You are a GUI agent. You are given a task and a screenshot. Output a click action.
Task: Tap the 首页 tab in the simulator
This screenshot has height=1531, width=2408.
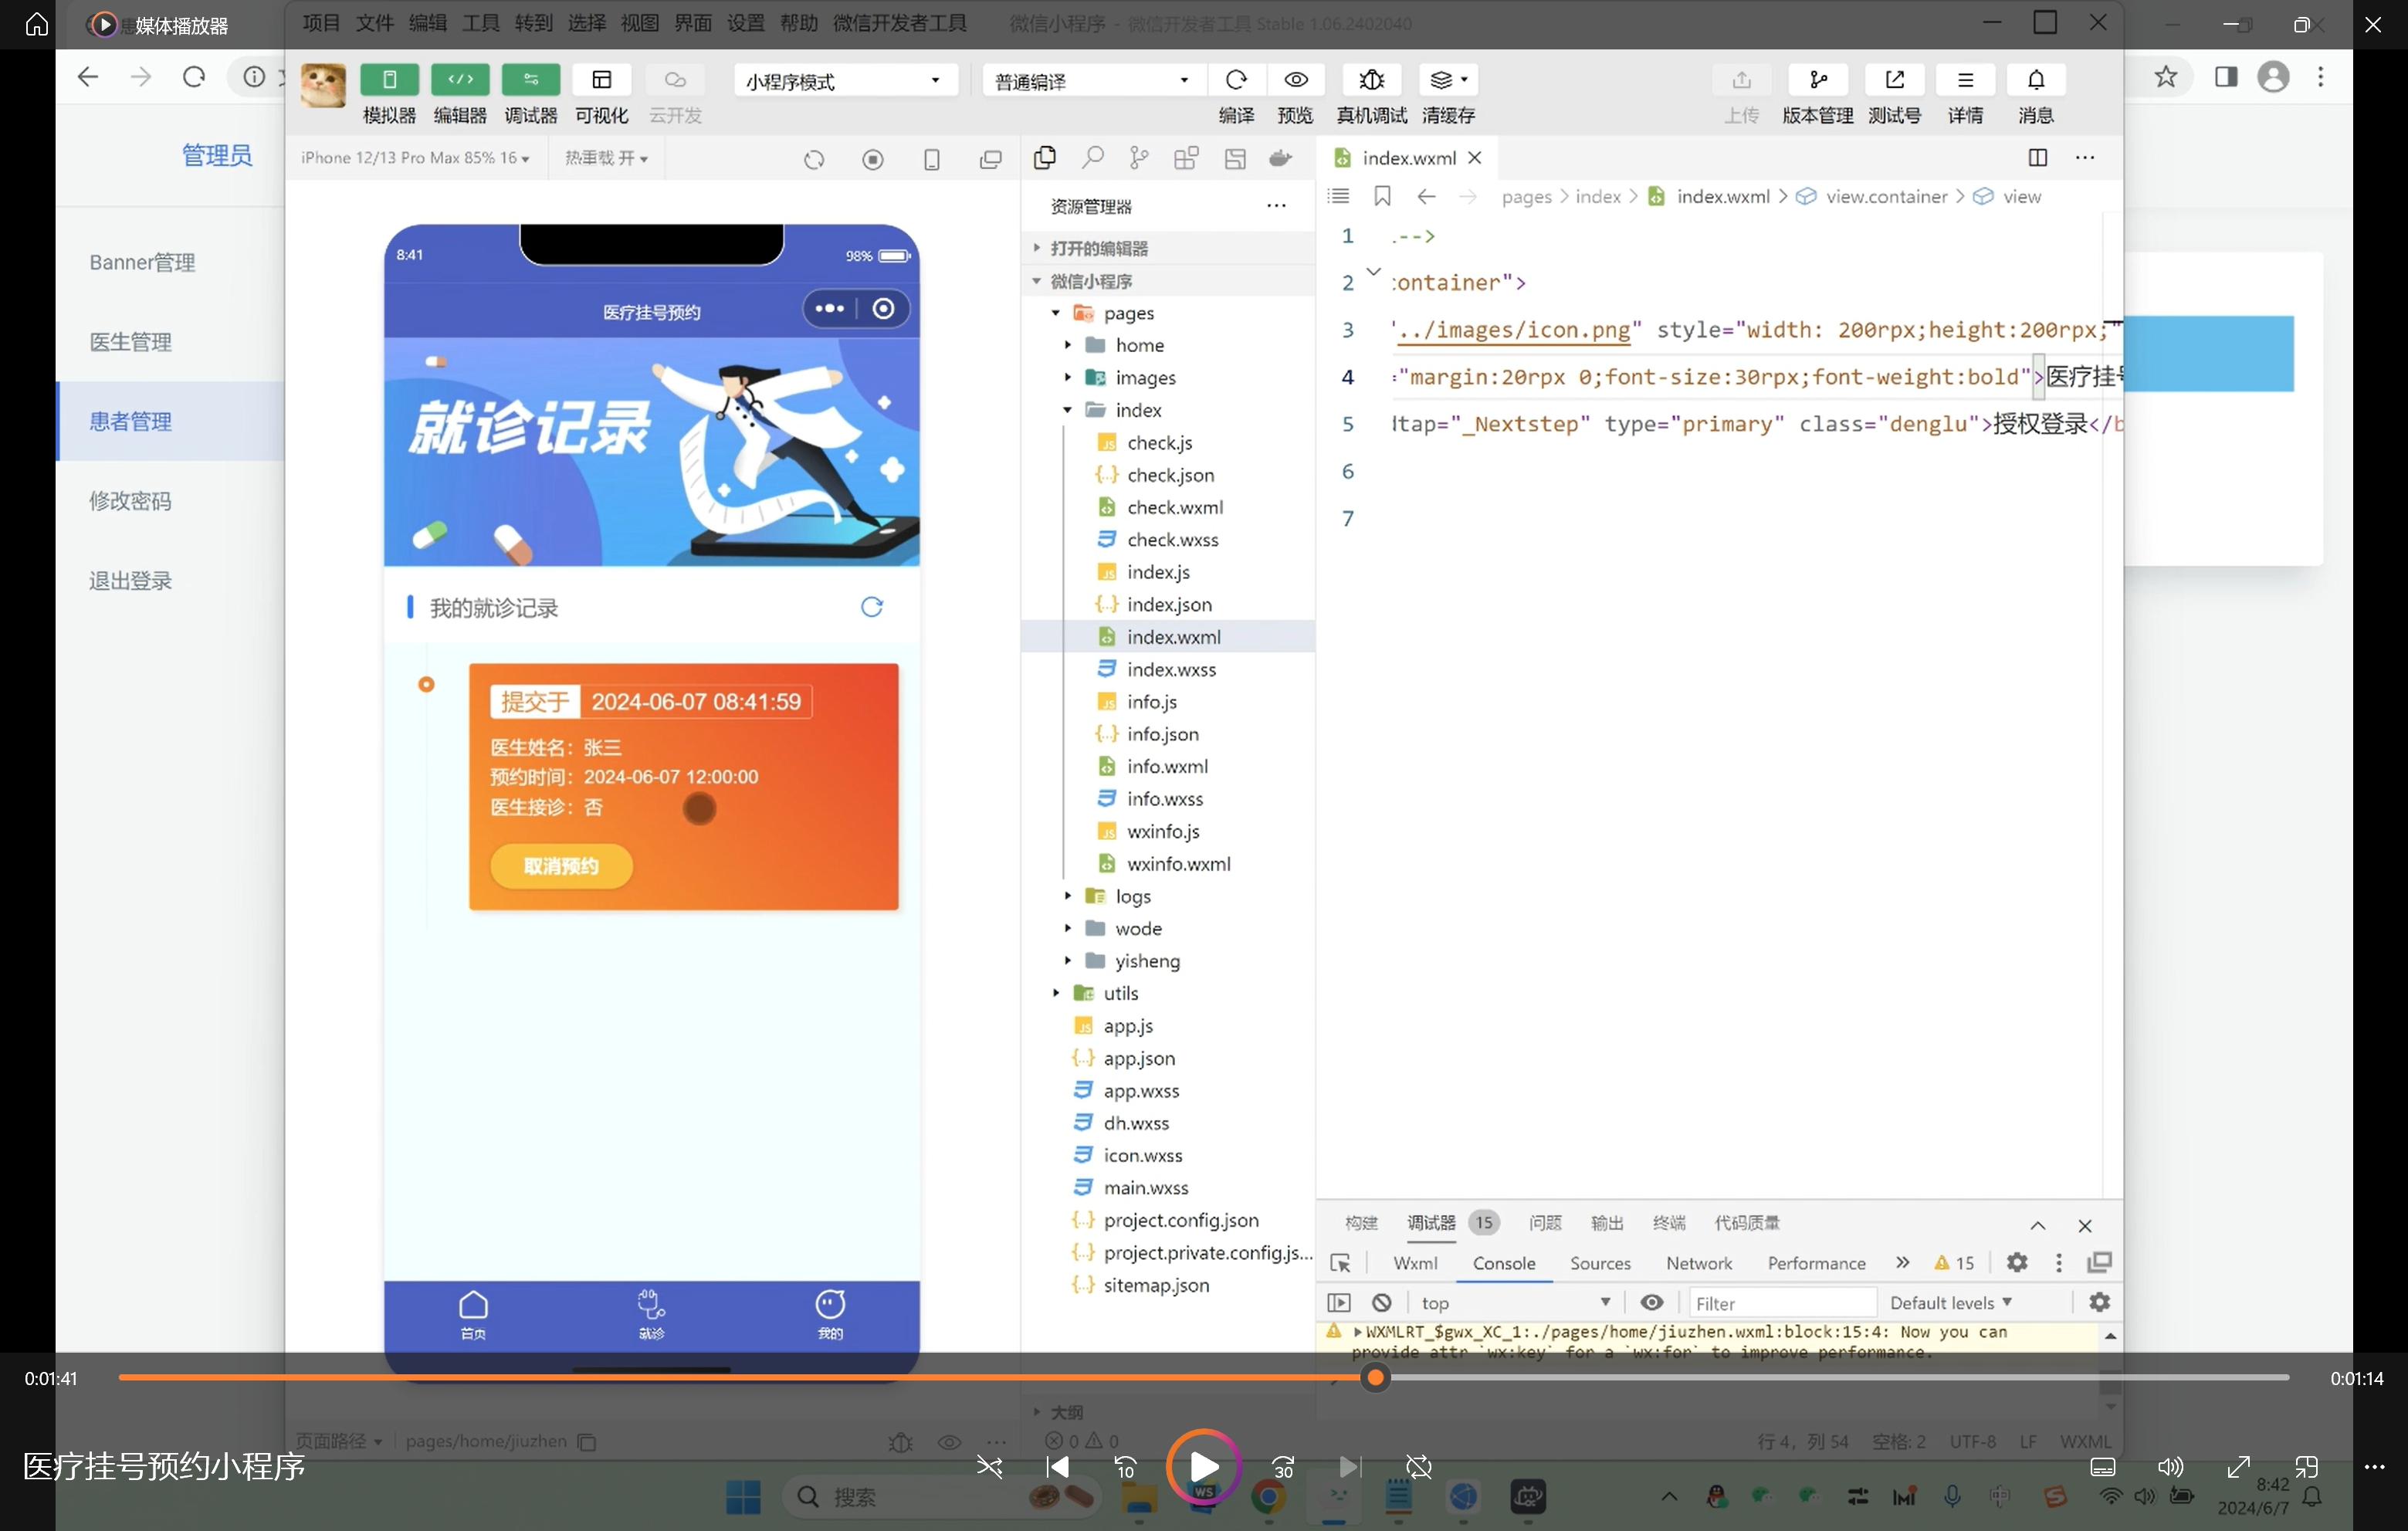[473, 1315]
